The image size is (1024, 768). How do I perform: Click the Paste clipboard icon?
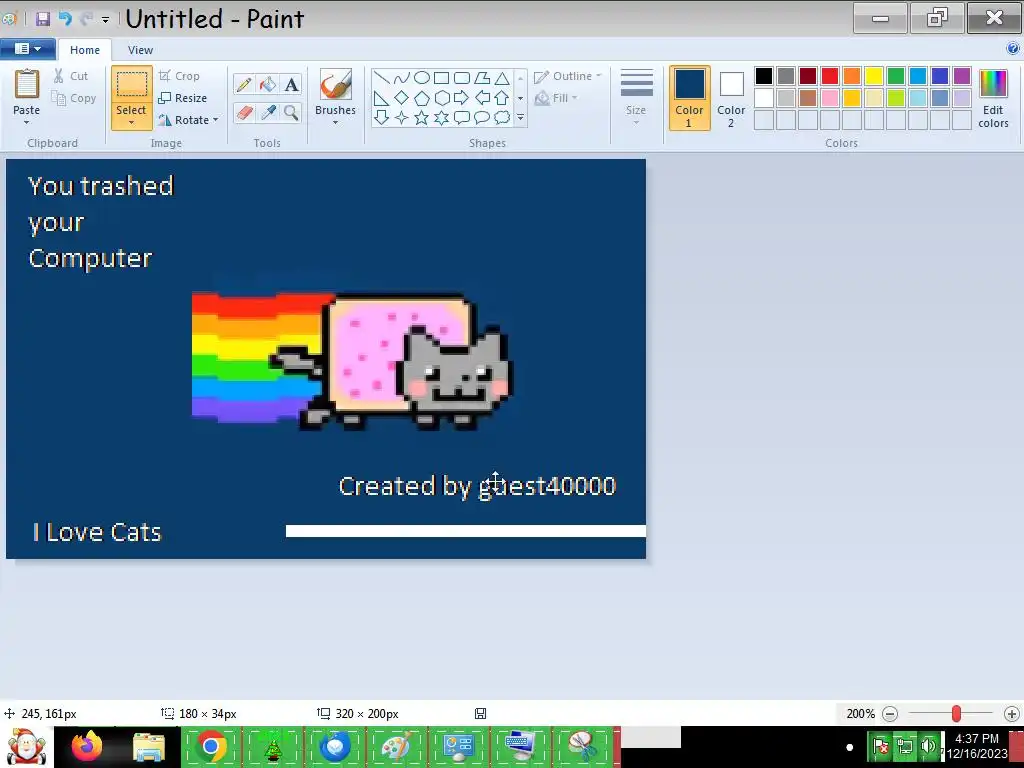tap(27, 84)
